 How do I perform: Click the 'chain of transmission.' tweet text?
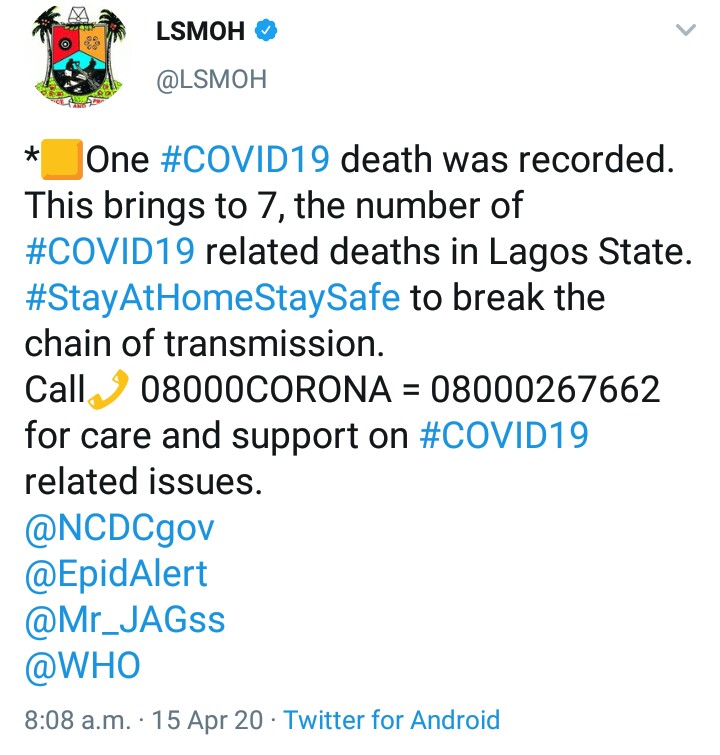click(x=204, y=344)
